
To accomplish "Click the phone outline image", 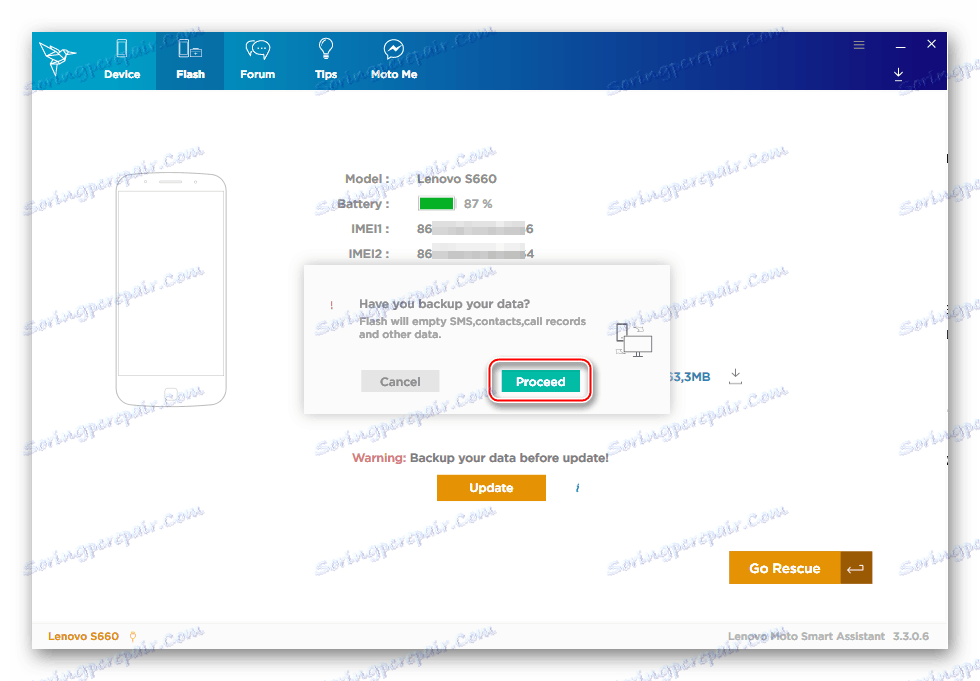I will click(171, 289).
